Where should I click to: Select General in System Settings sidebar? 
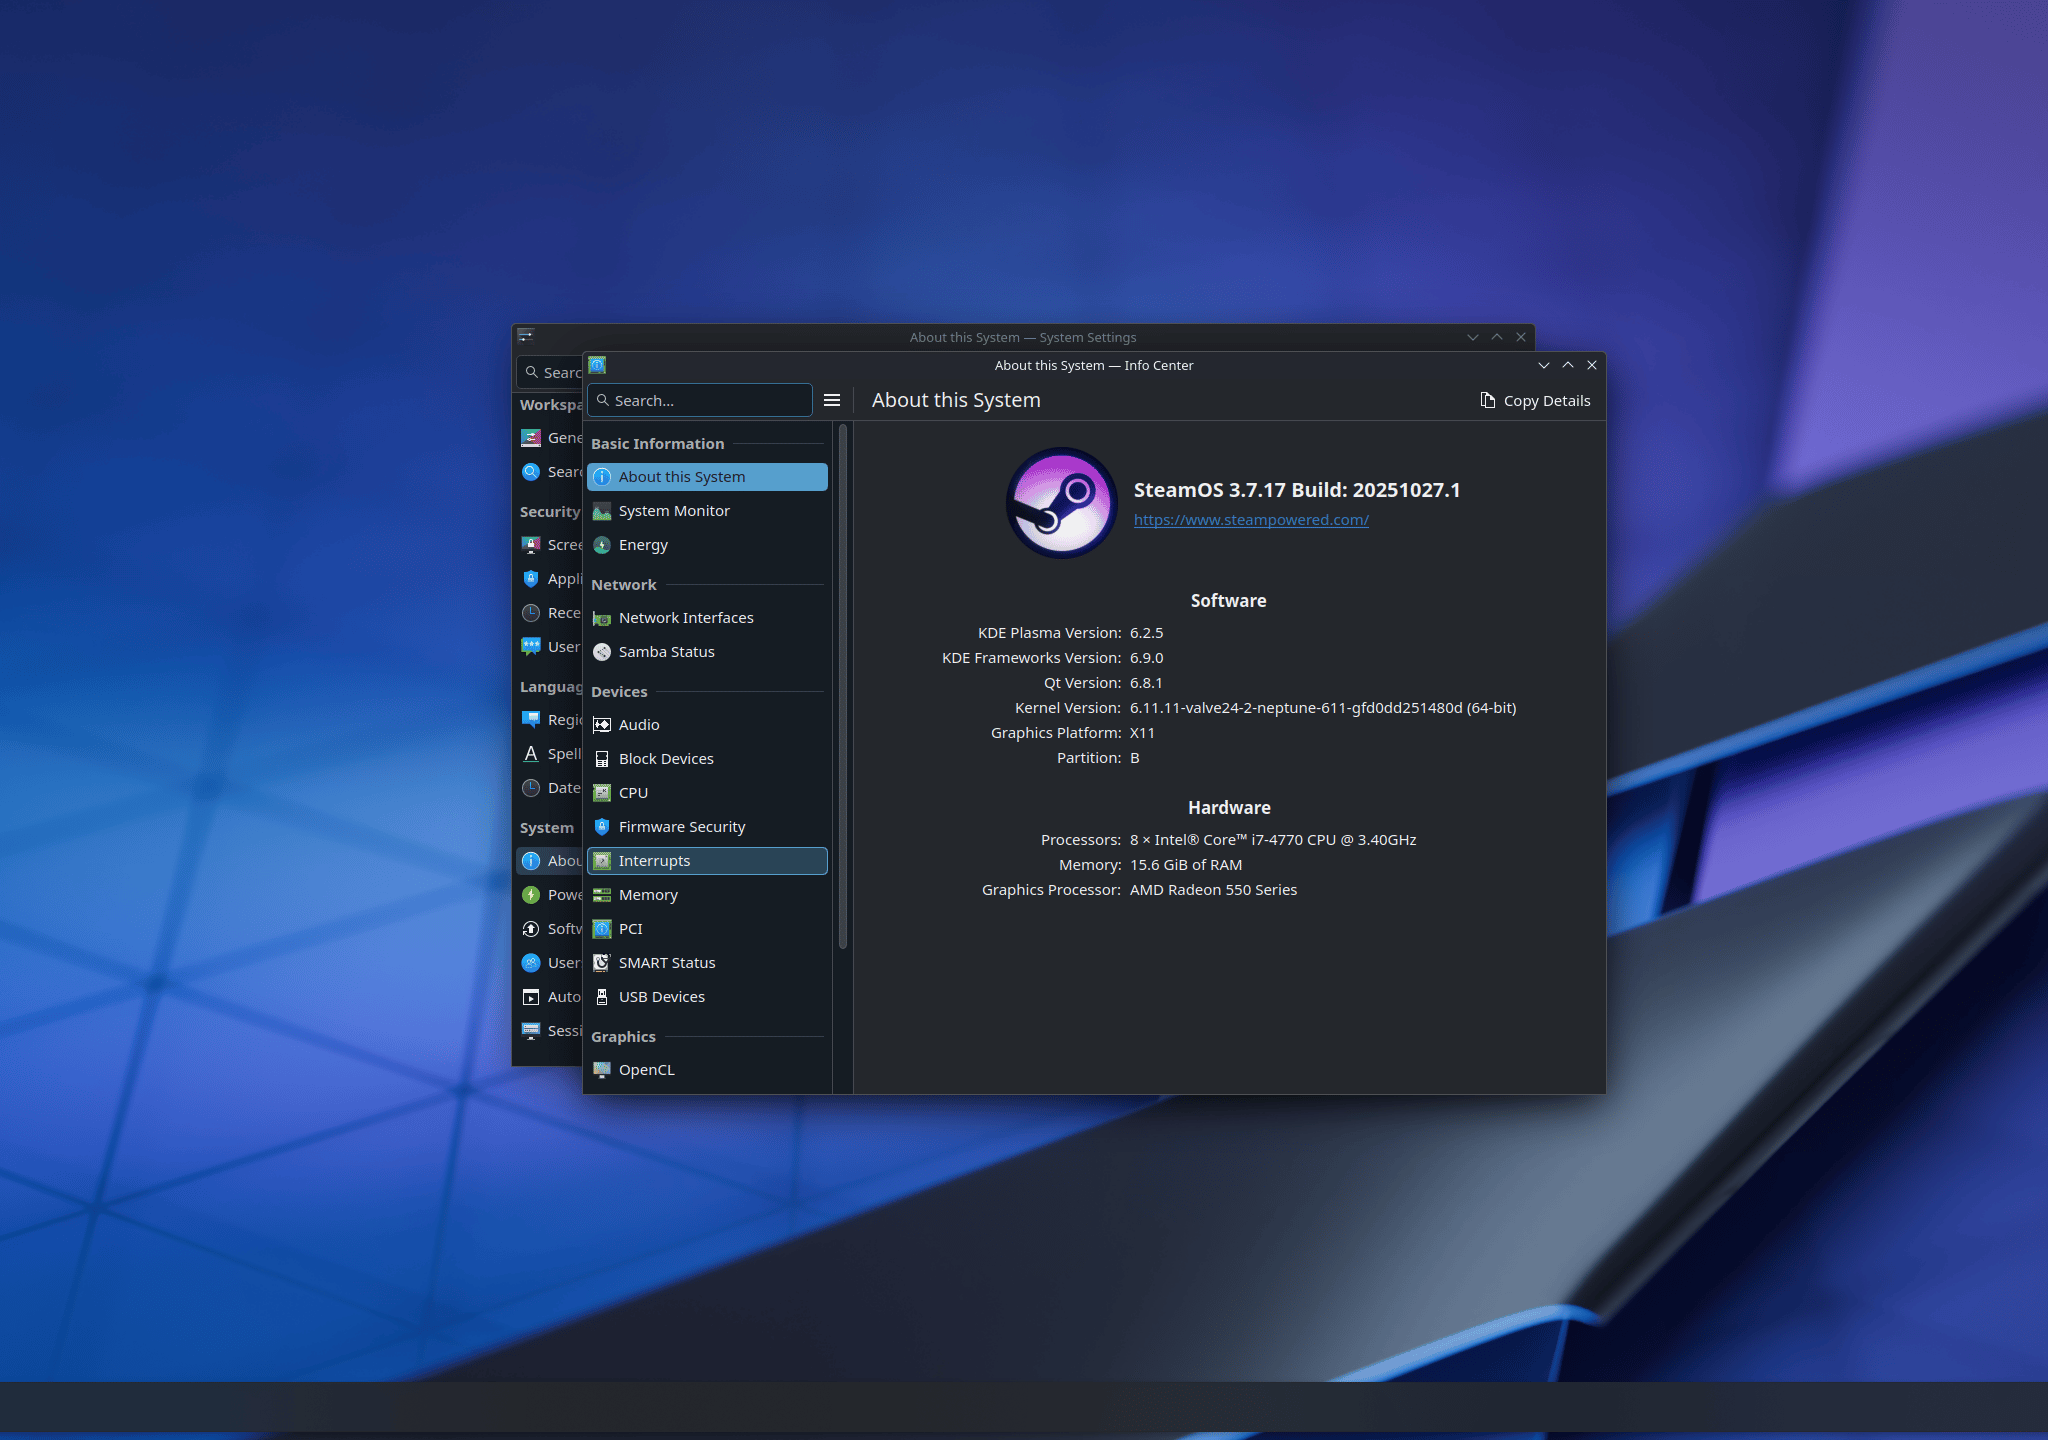pyautogui.click(x=550, y=438)
